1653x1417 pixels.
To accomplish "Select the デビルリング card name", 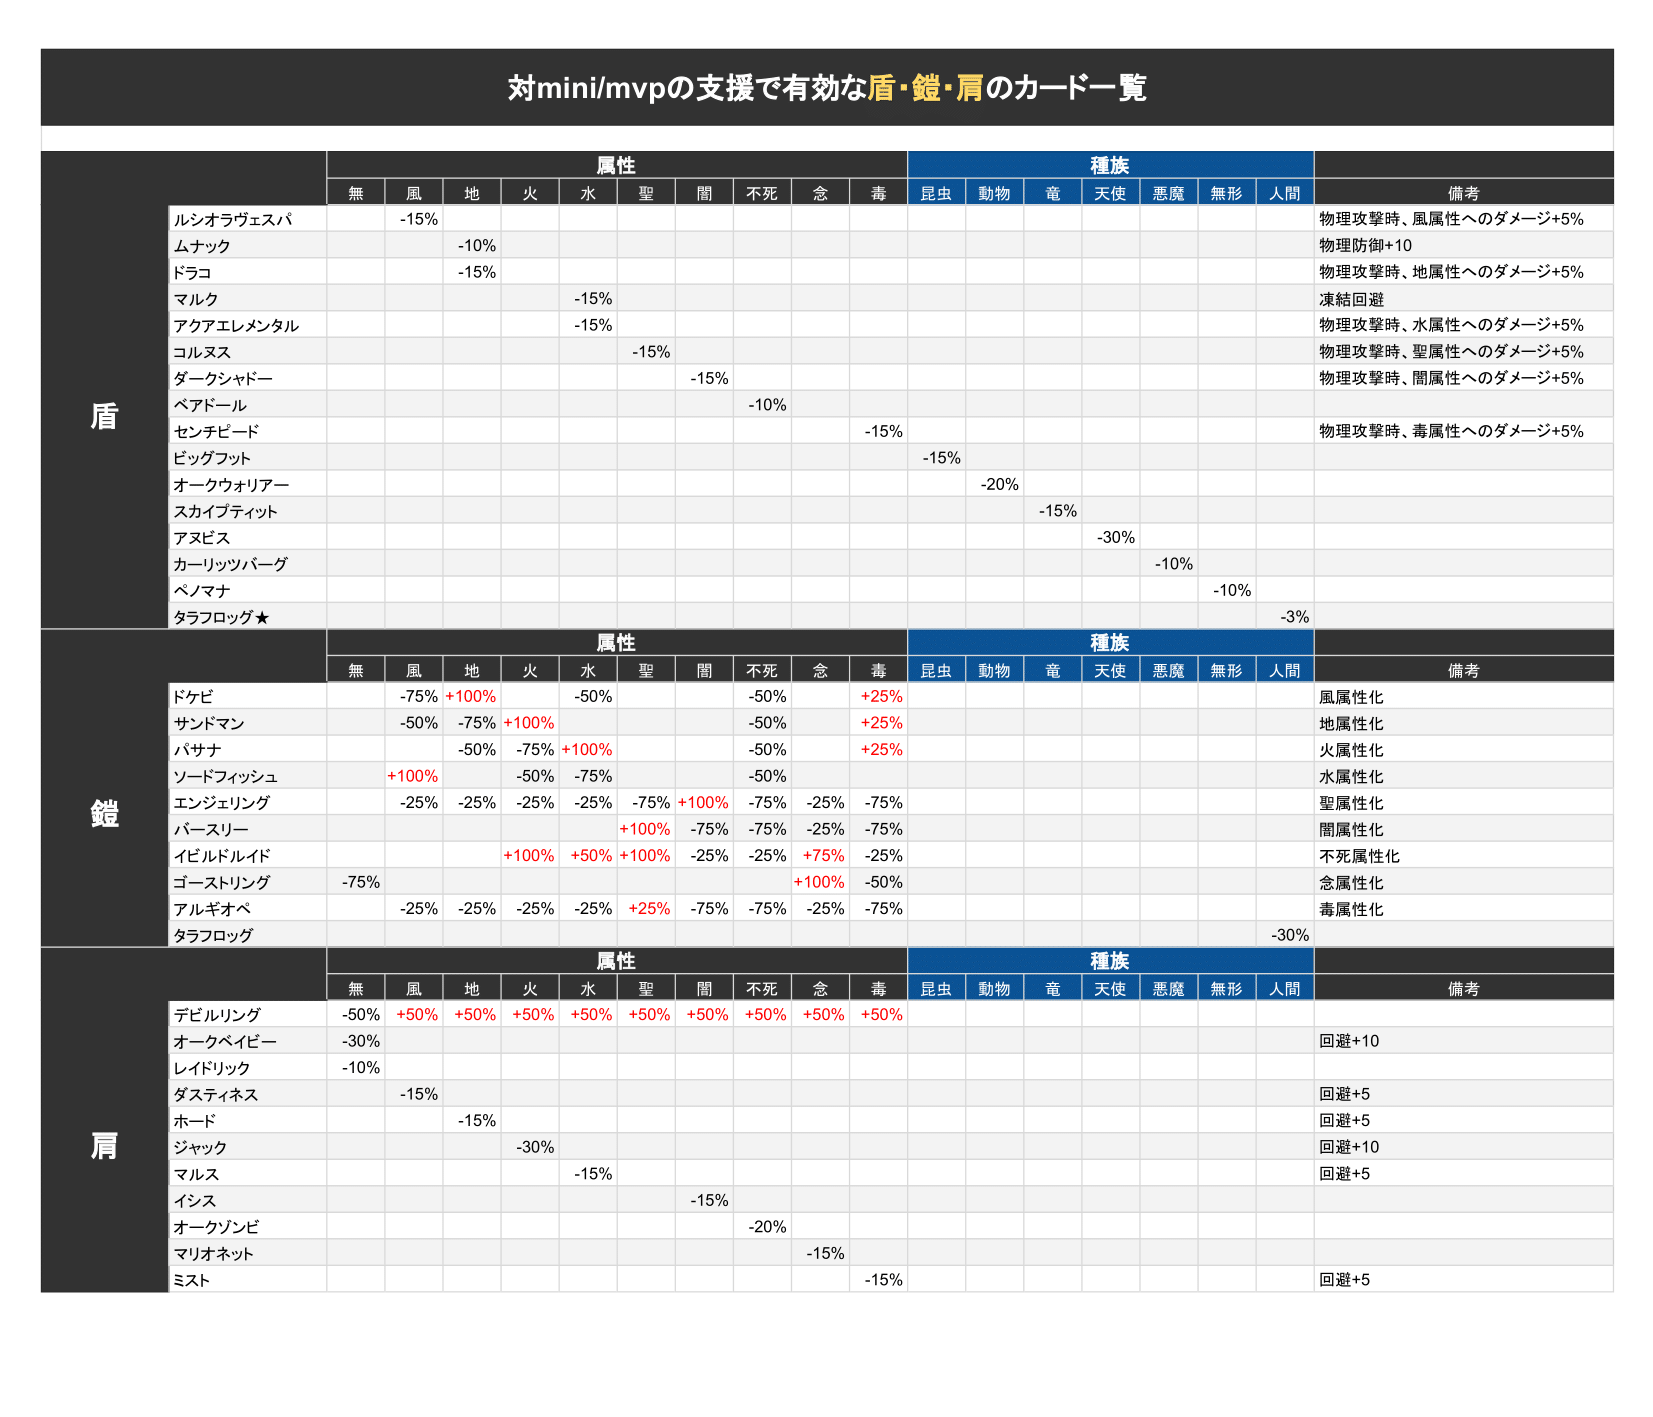I will [x=217, y=1014].
